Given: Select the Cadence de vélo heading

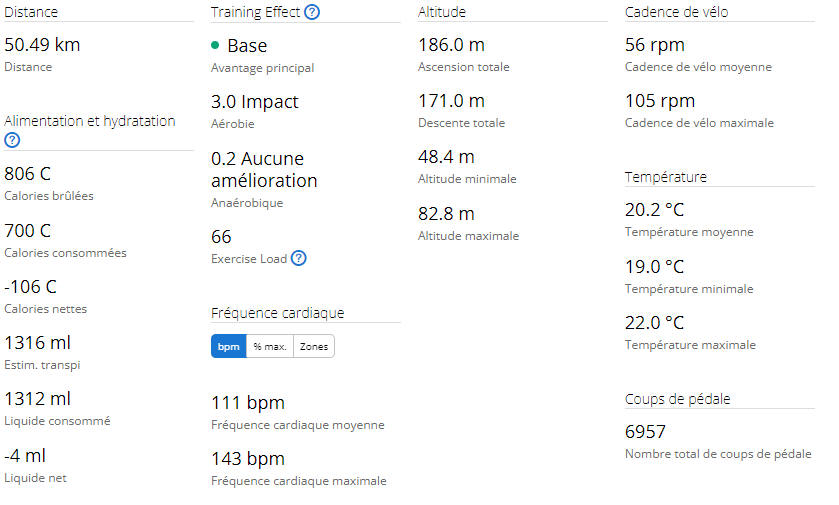Looking at the screenshot, I should [676, 12].
